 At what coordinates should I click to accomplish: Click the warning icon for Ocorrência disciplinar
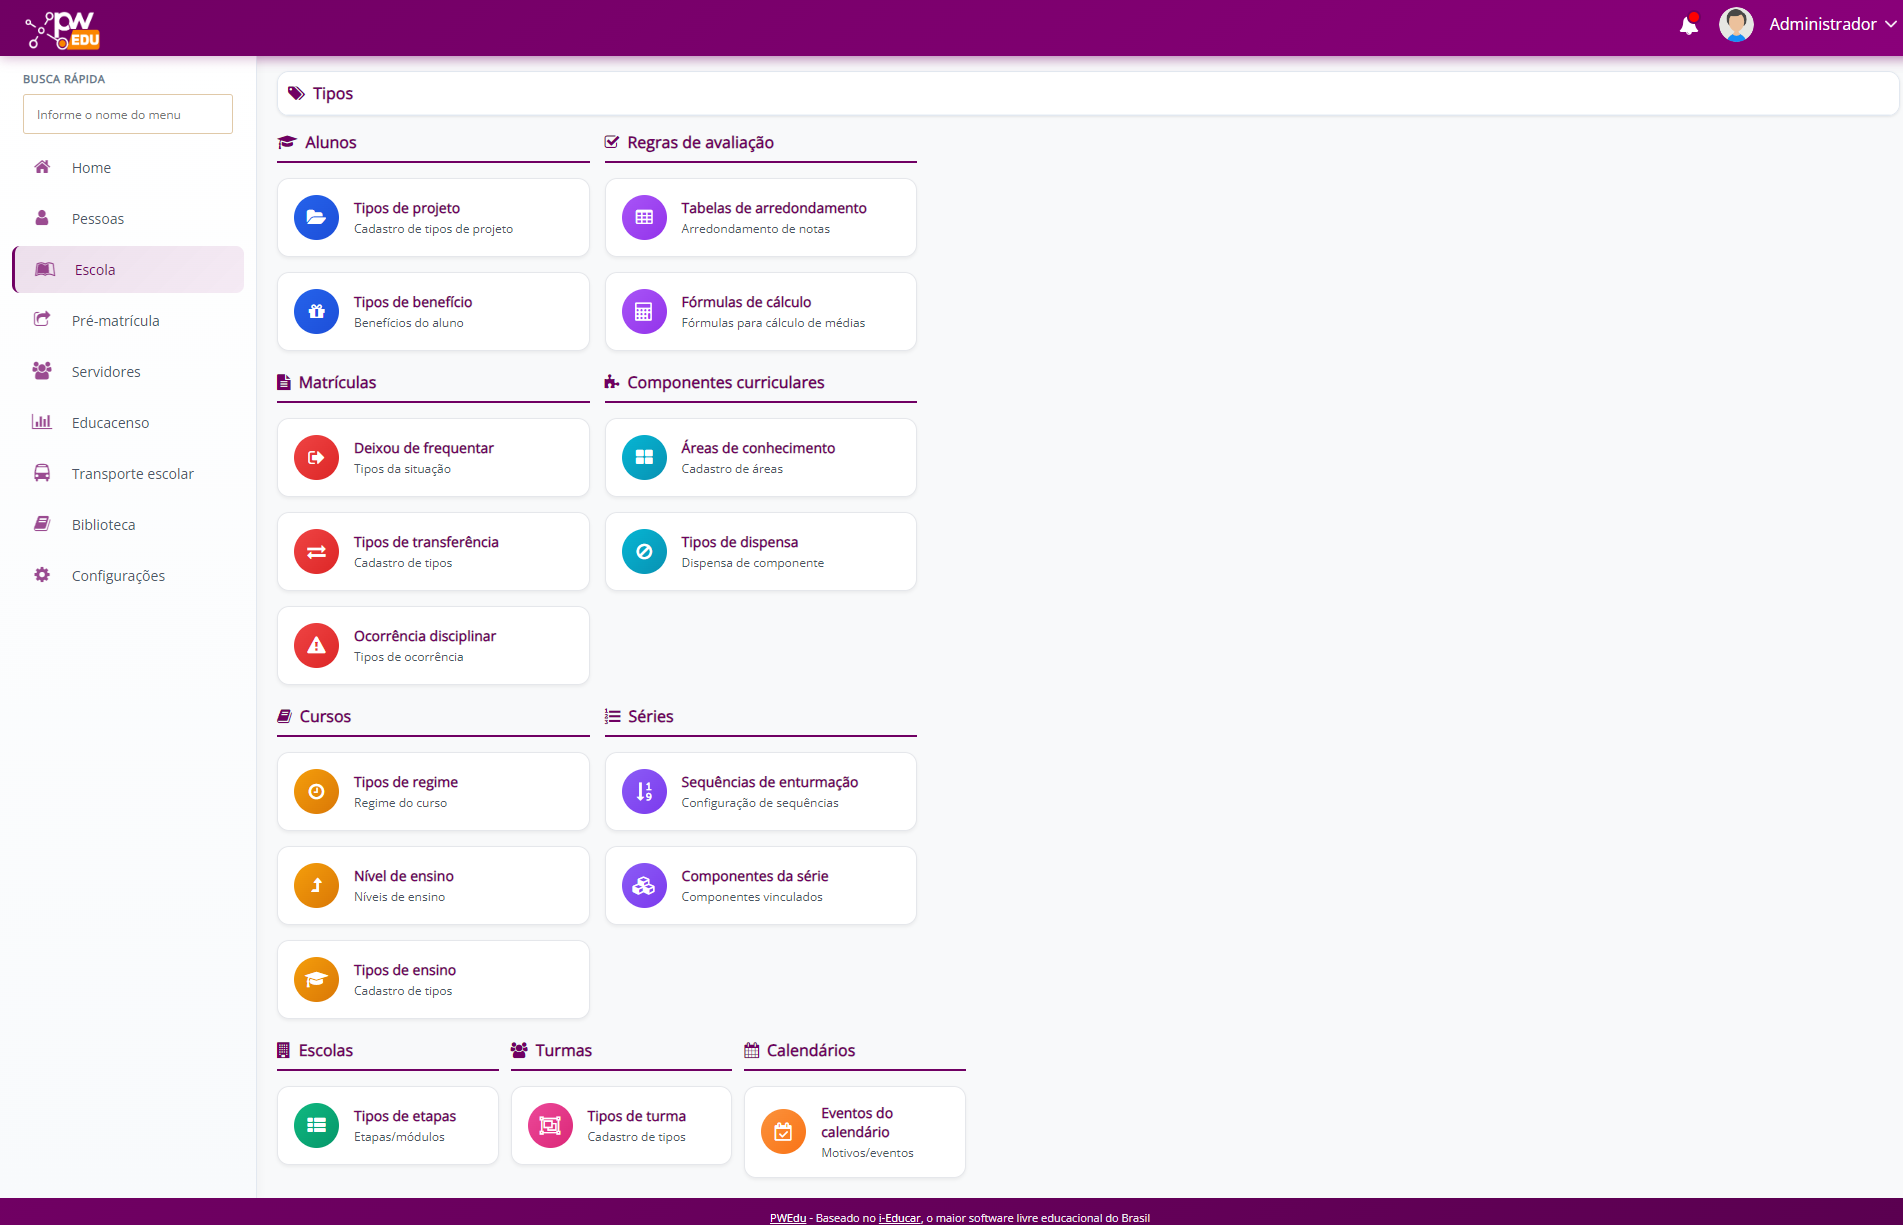pos(316,646)
